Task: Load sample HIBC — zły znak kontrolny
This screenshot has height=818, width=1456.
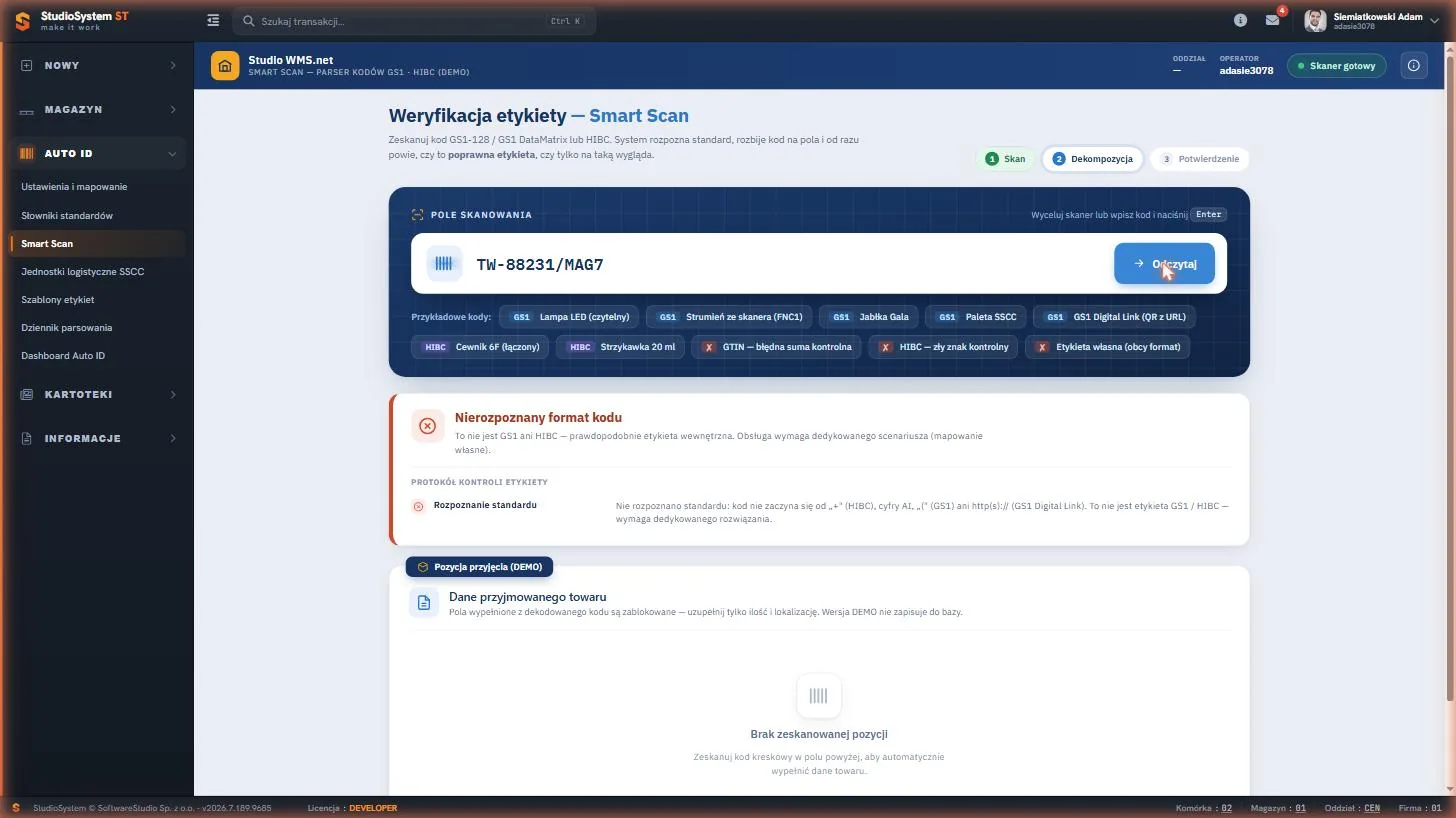Action: tap(943, 347)
